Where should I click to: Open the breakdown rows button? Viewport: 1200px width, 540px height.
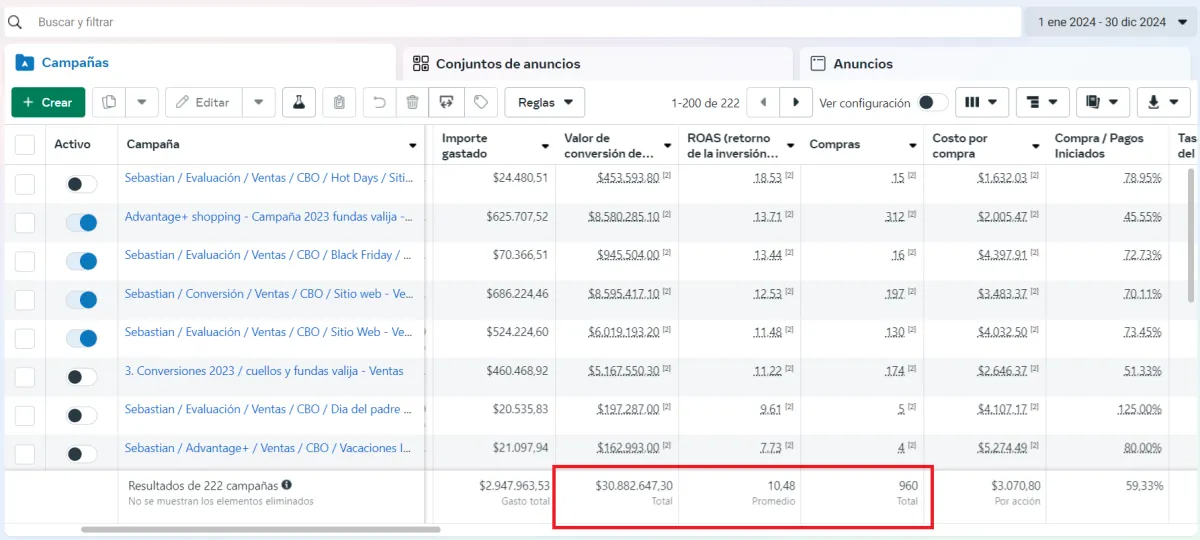pyautogui.click(x=1043, y=102)
